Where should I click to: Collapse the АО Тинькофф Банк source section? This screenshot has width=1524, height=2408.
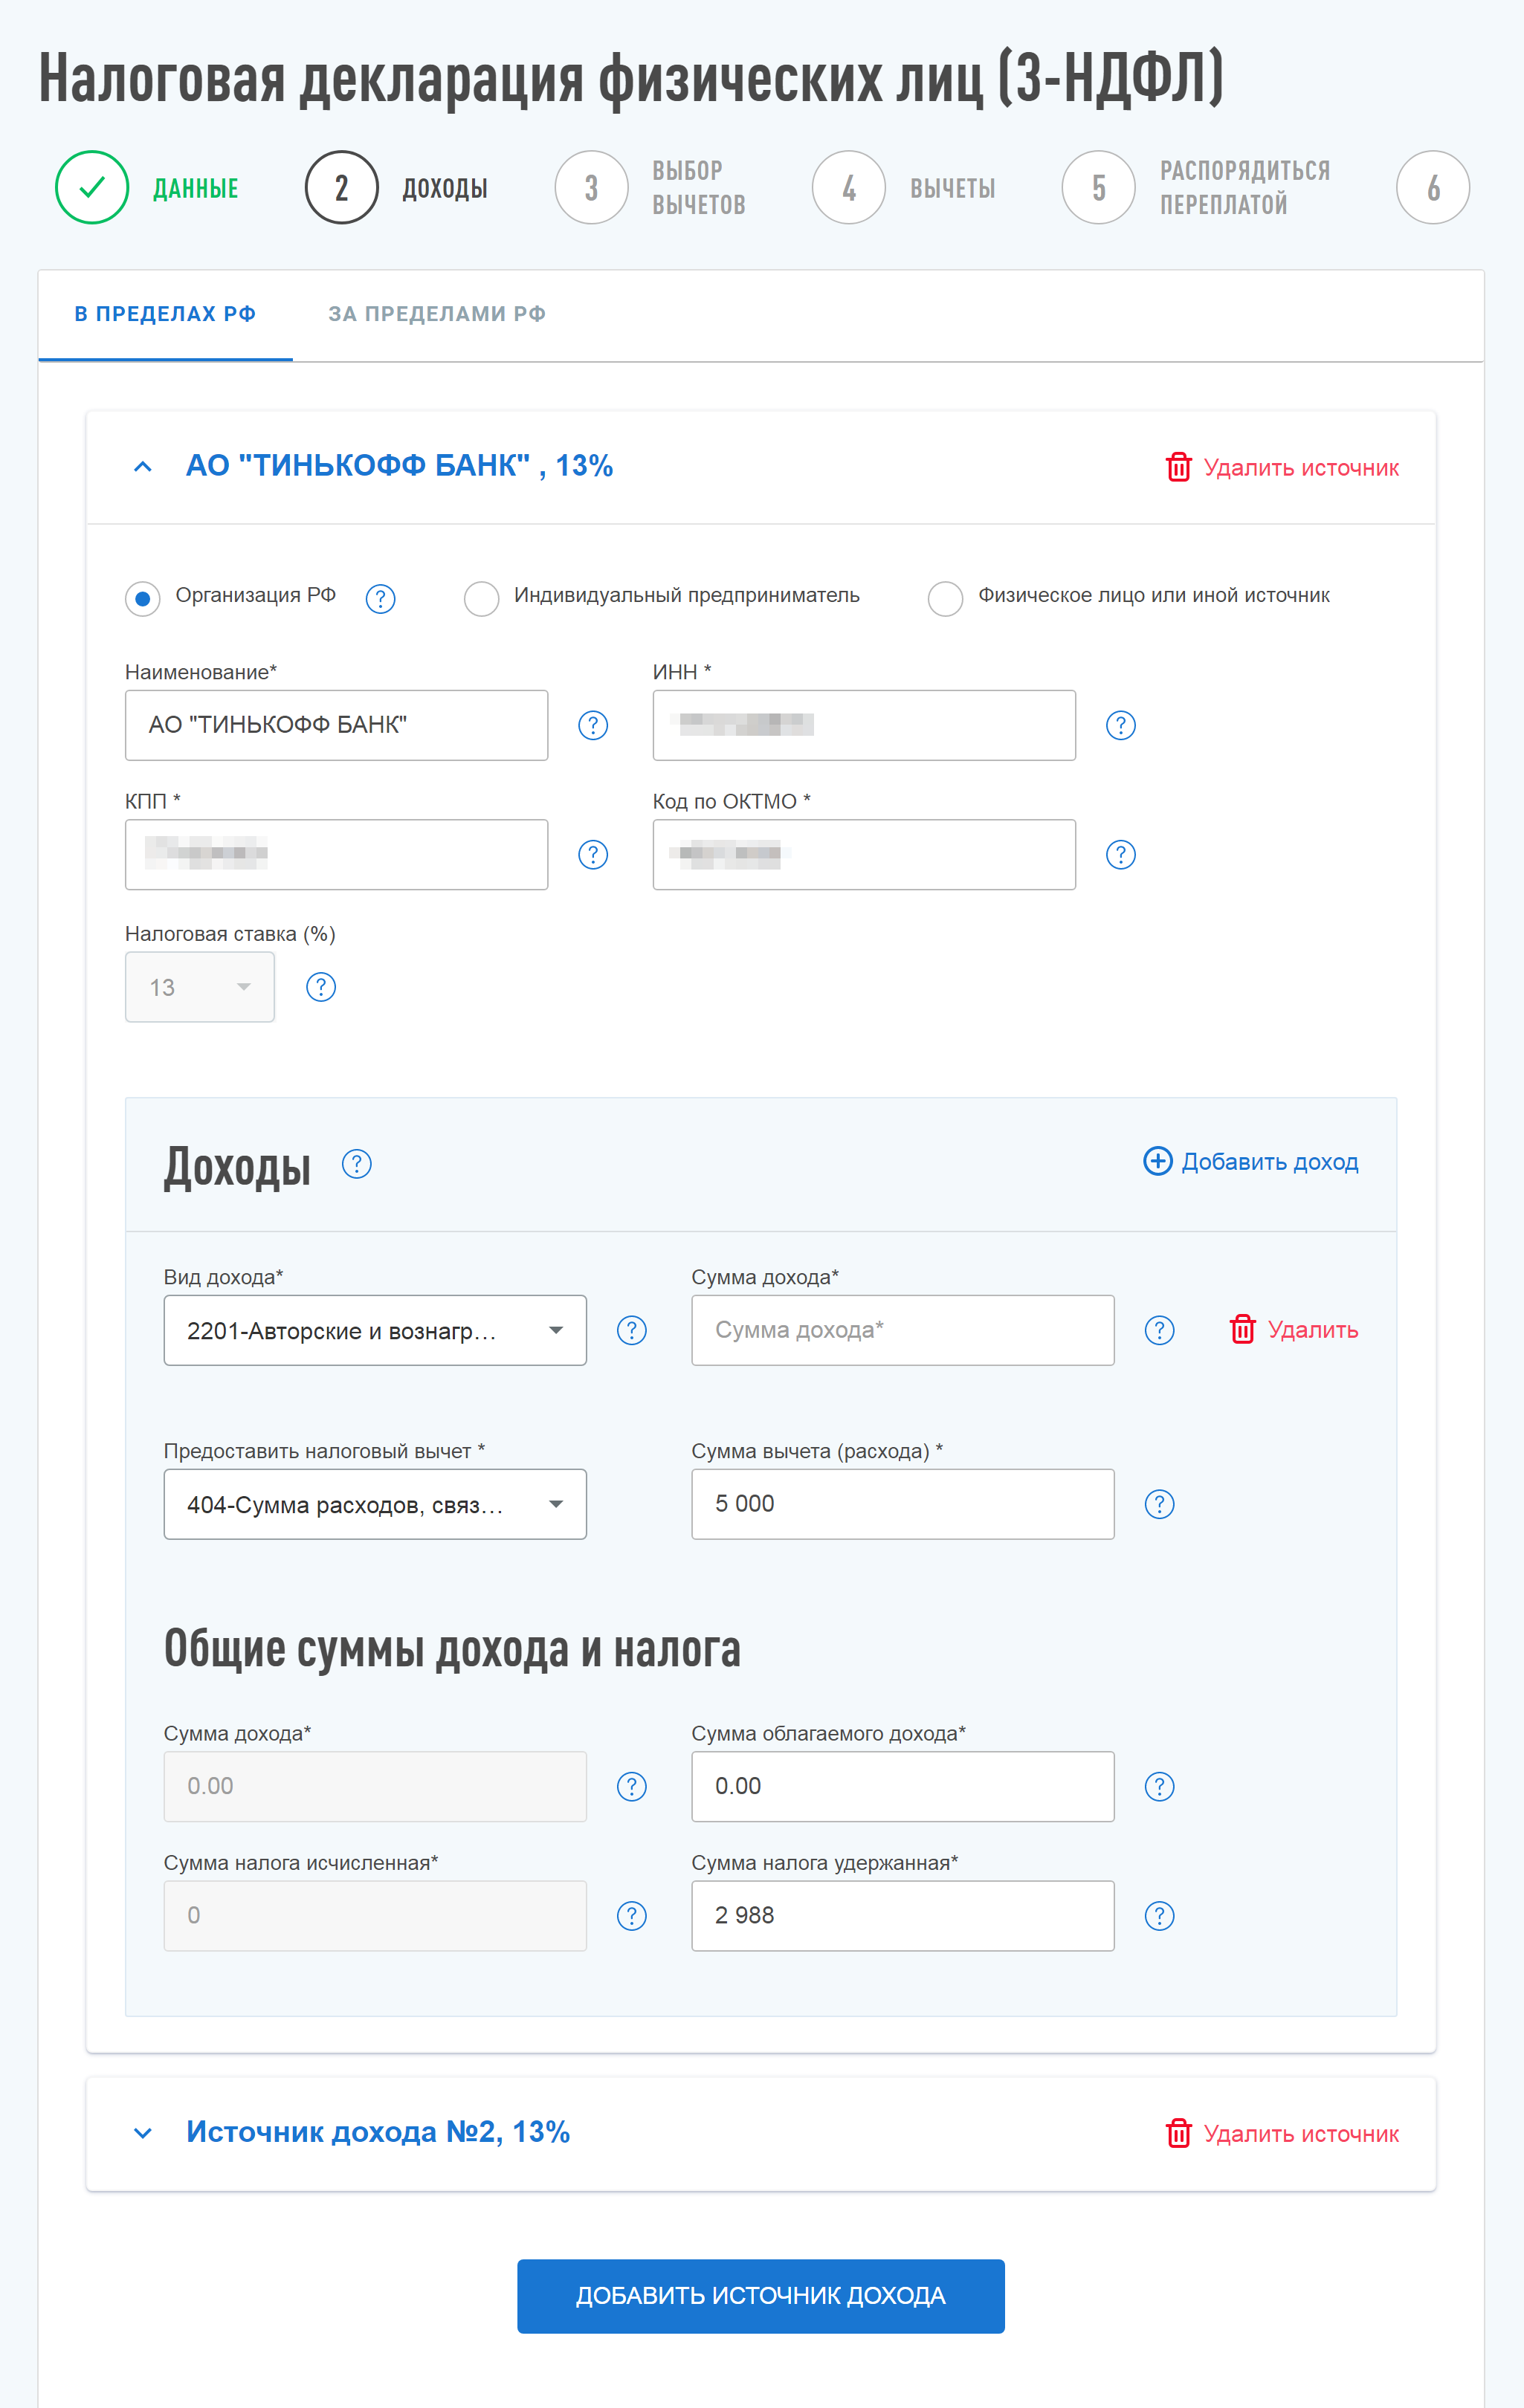[x=143, y=466]
